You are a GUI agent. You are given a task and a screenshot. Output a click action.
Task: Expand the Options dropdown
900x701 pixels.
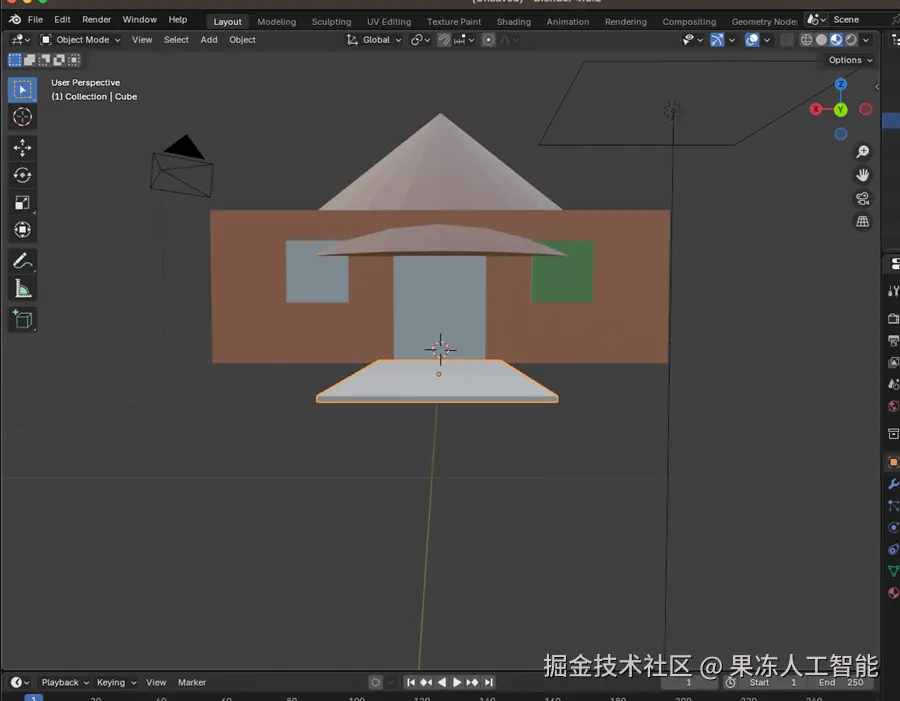tap(850, 60)
